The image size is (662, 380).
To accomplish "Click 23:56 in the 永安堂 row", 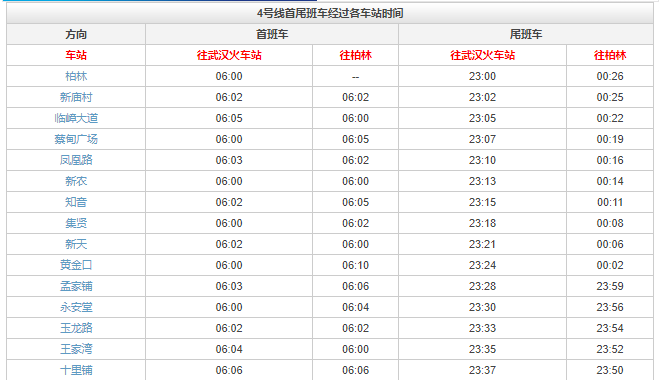I will coord(610,307).
